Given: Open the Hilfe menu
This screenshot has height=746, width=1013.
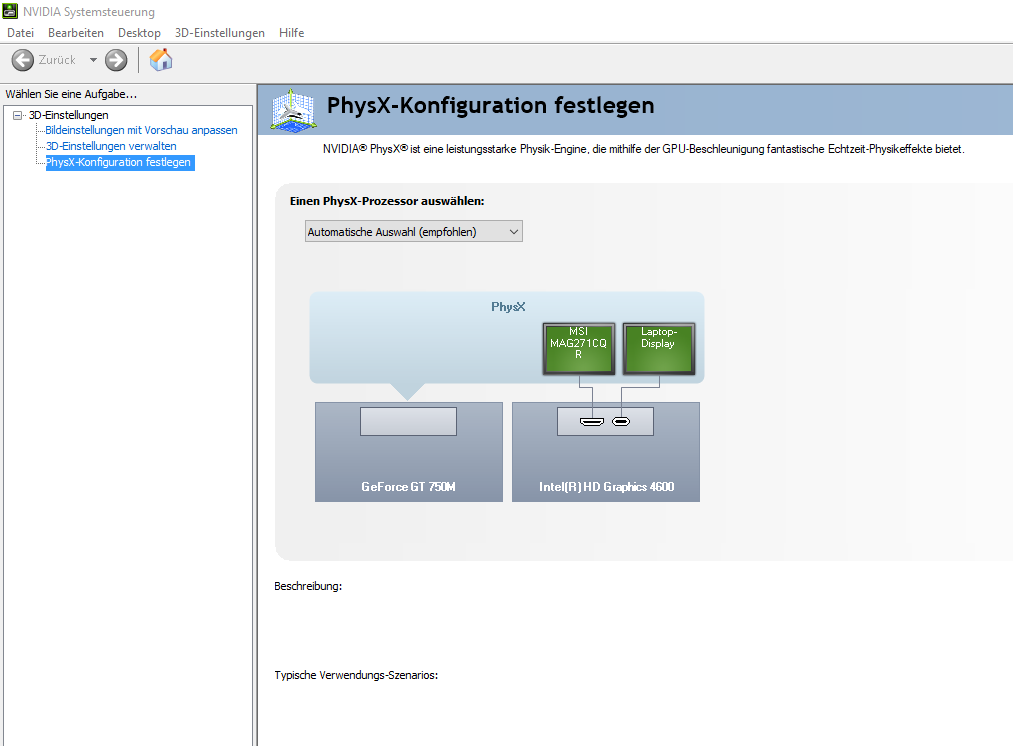Looking at the screenshot, I should coord(291,33).
